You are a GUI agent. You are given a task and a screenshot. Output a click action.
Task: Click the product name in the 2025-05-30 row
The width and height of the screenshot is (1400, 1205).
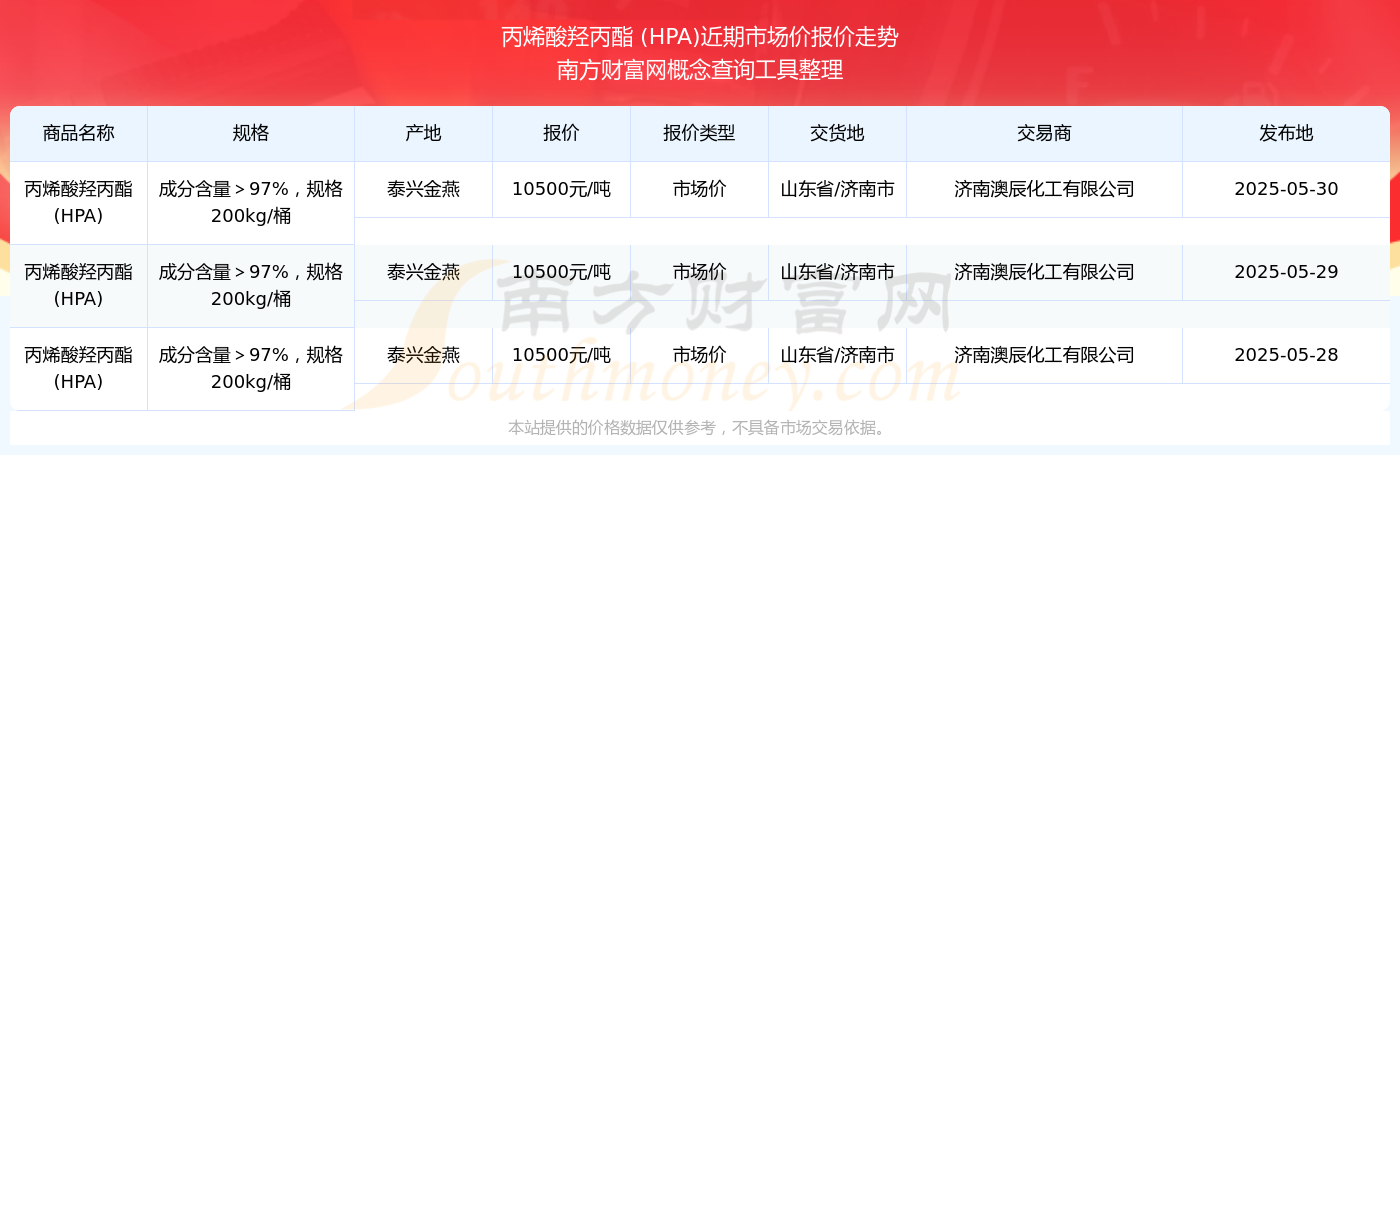(79, 203)
